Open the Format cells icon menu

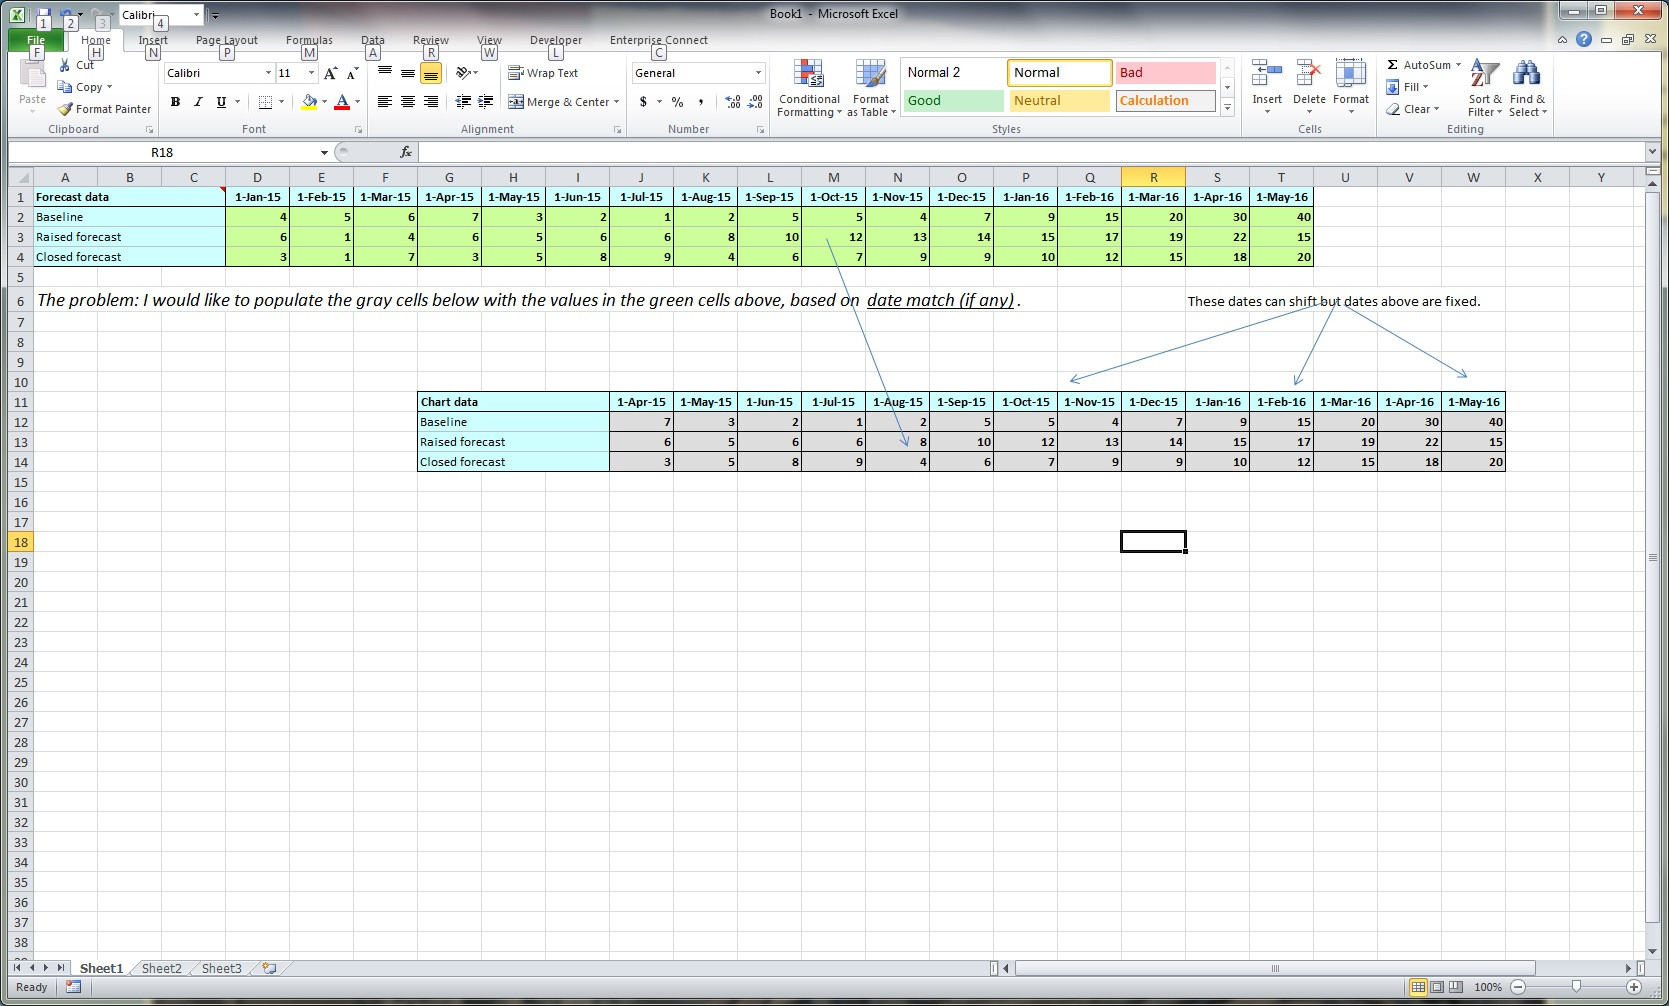point(1351,73)
